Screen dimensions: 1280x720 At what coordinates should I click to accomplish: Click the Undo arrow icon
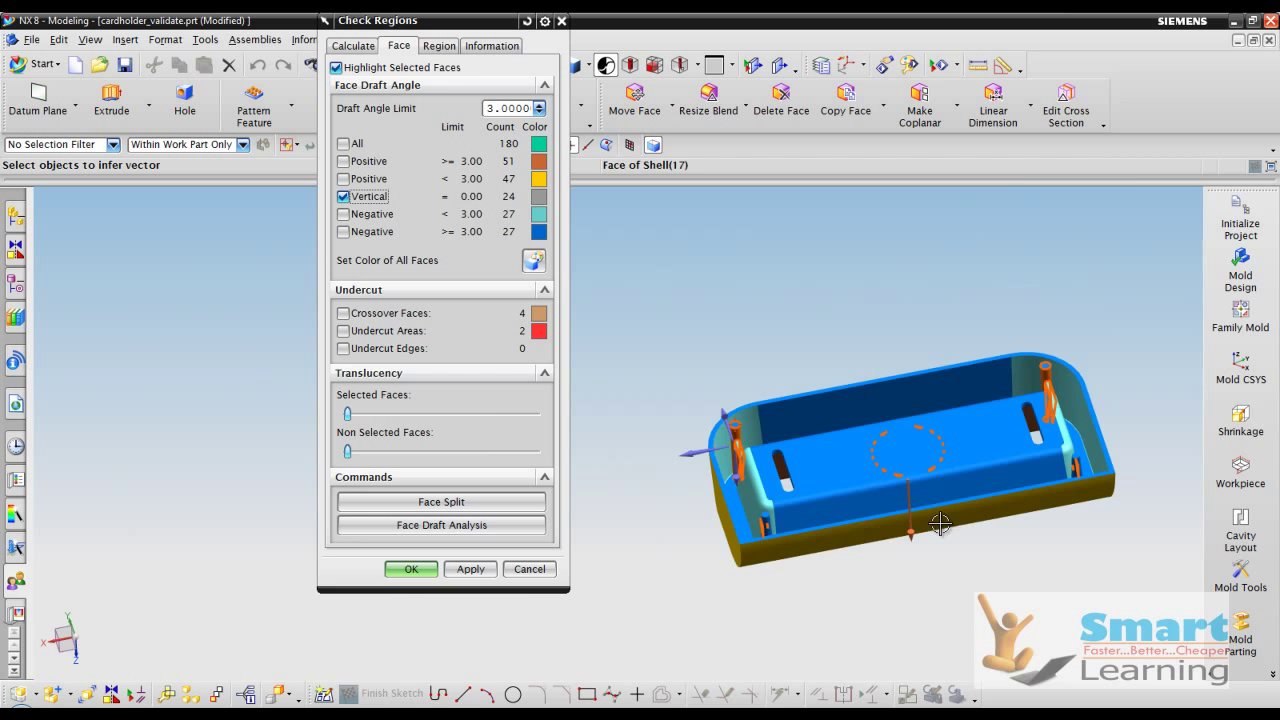point(258,65)
